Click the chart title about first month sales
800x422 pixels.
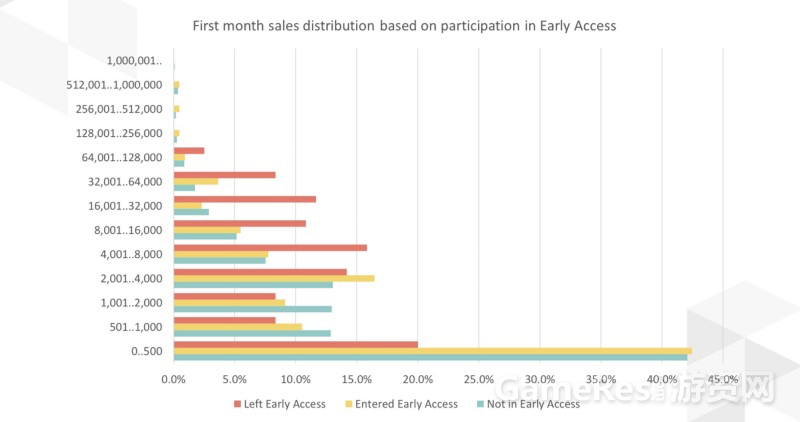(404, 26)
